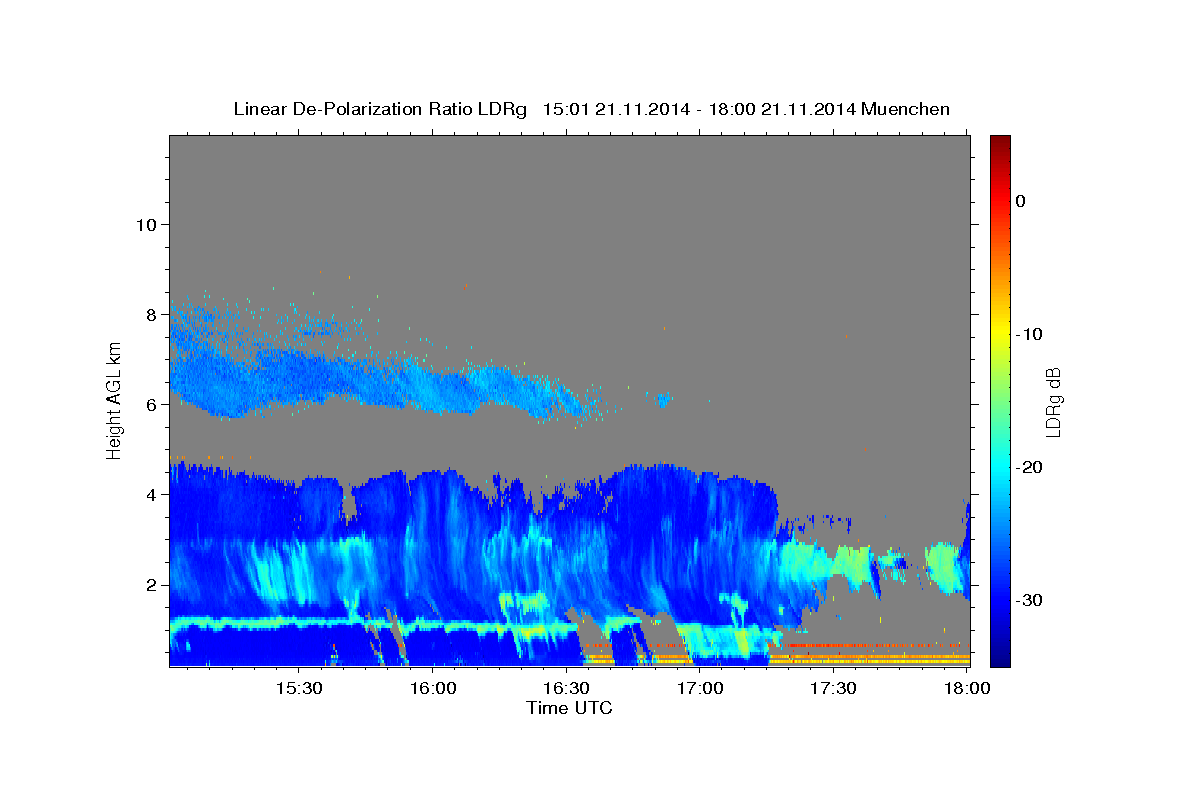
Task: Click the 'Height AGL km' axis title
Action: click(x=115, y=401)
